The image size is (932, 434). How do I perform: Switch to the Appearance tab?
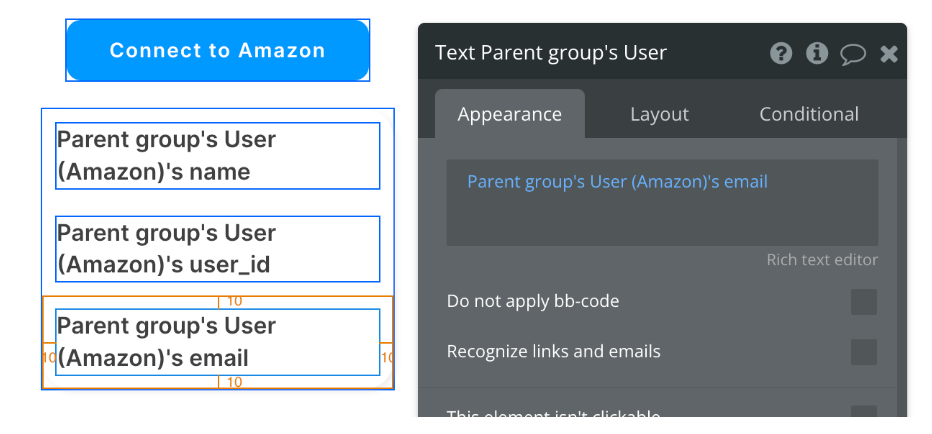click(x=509, y=114)
